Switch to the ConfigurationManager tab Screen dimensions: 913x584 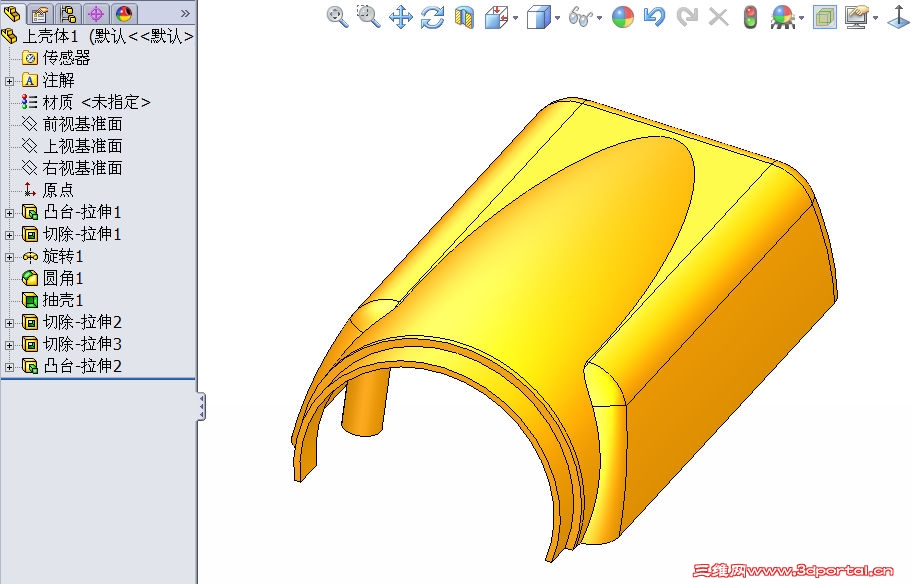68,13
